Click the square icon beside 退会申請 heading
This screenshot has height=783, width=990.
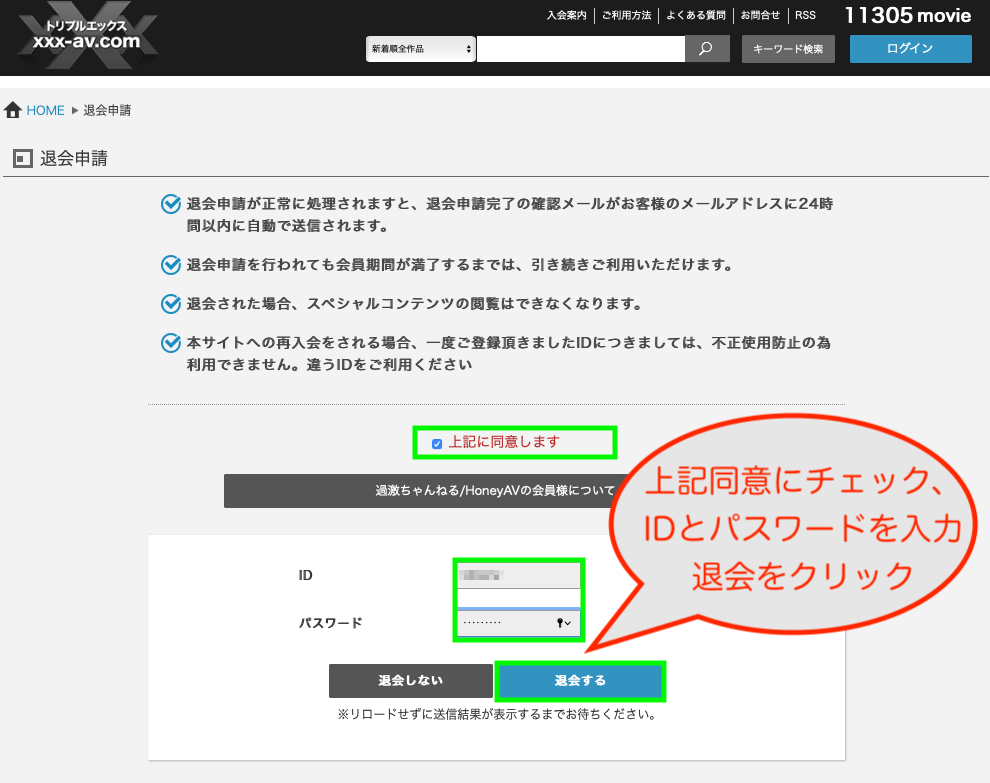pyautogui.click(x=22, y=158)
